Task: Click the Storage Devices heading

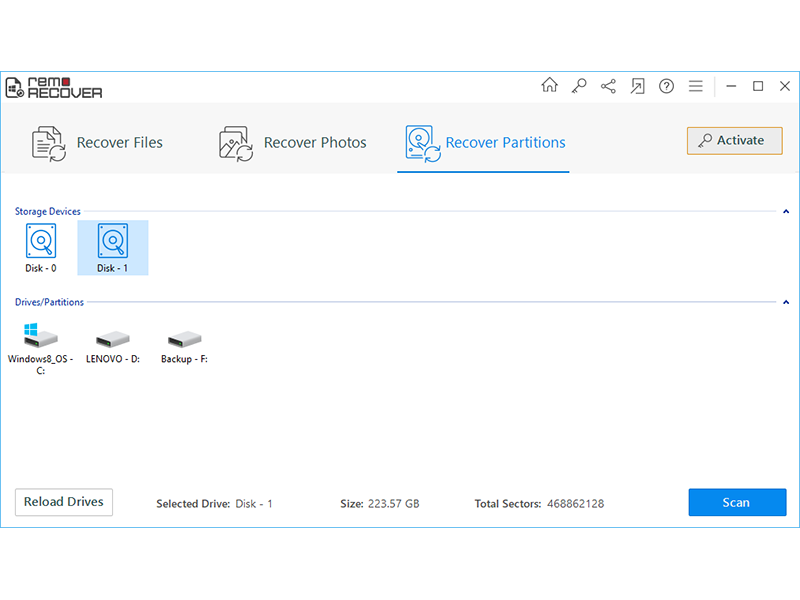Action: [x=47, y=211]
